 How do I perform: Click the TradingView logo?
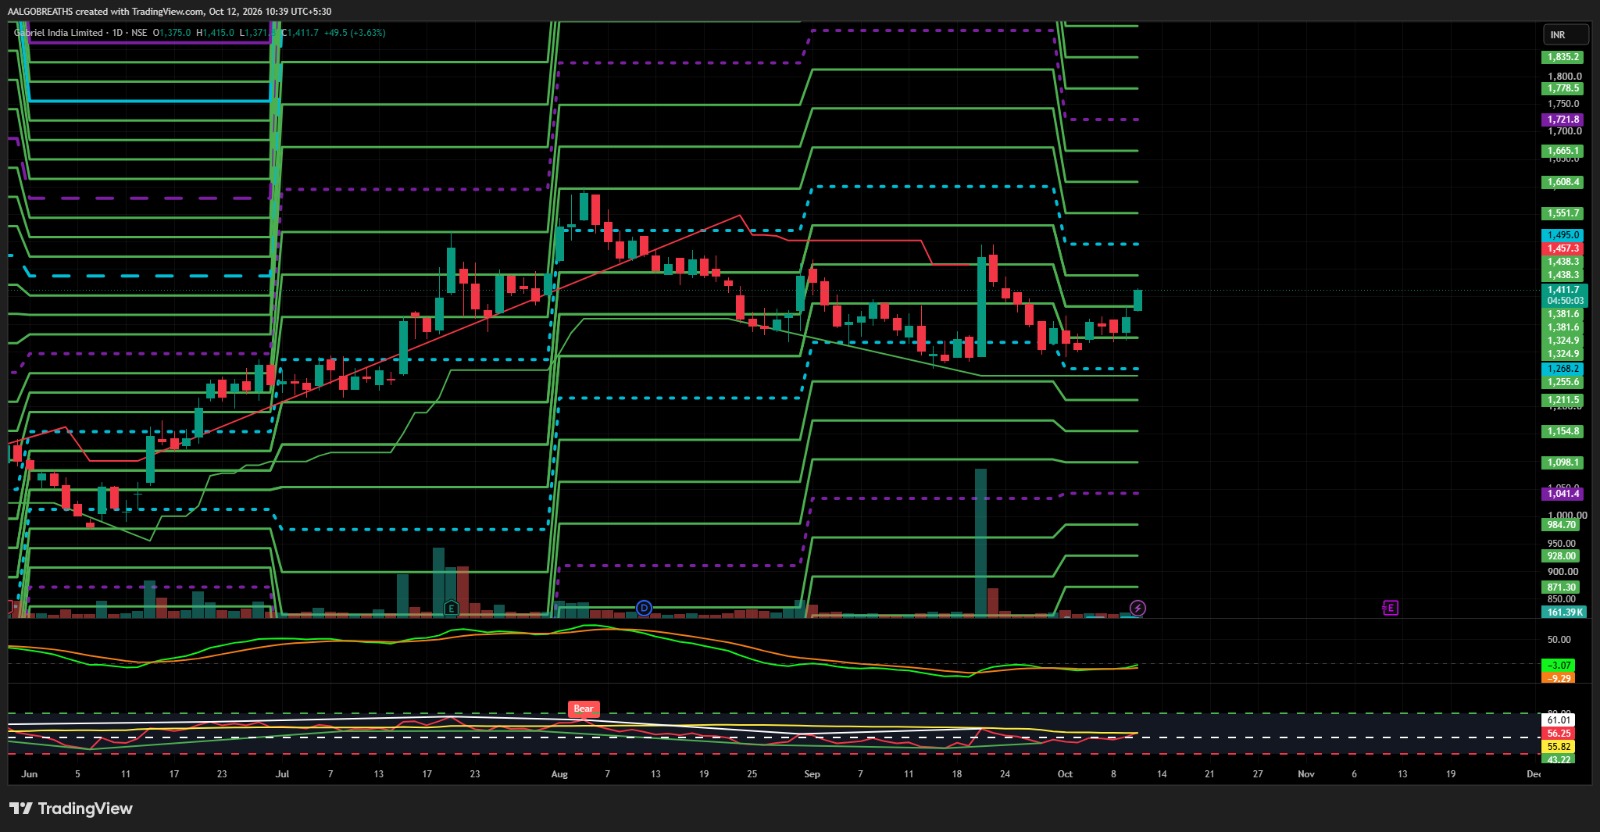pyautogui.click(x=71, y=808)
